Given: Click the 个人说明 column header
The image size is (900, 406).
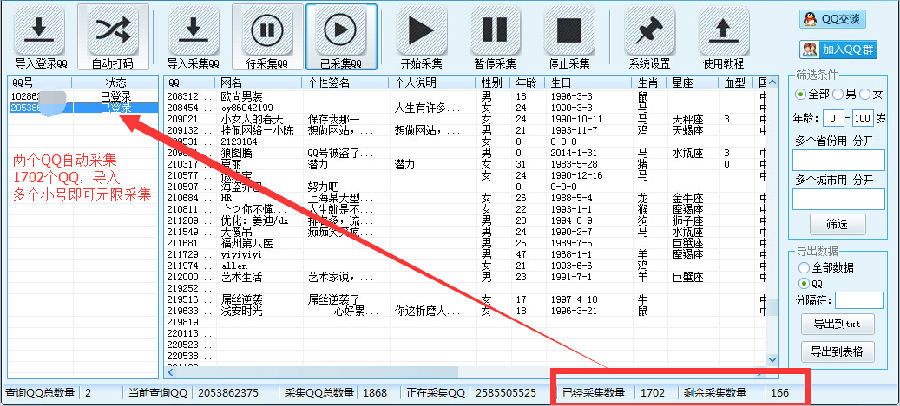Looking at the screenshot, I should (432, 82).
